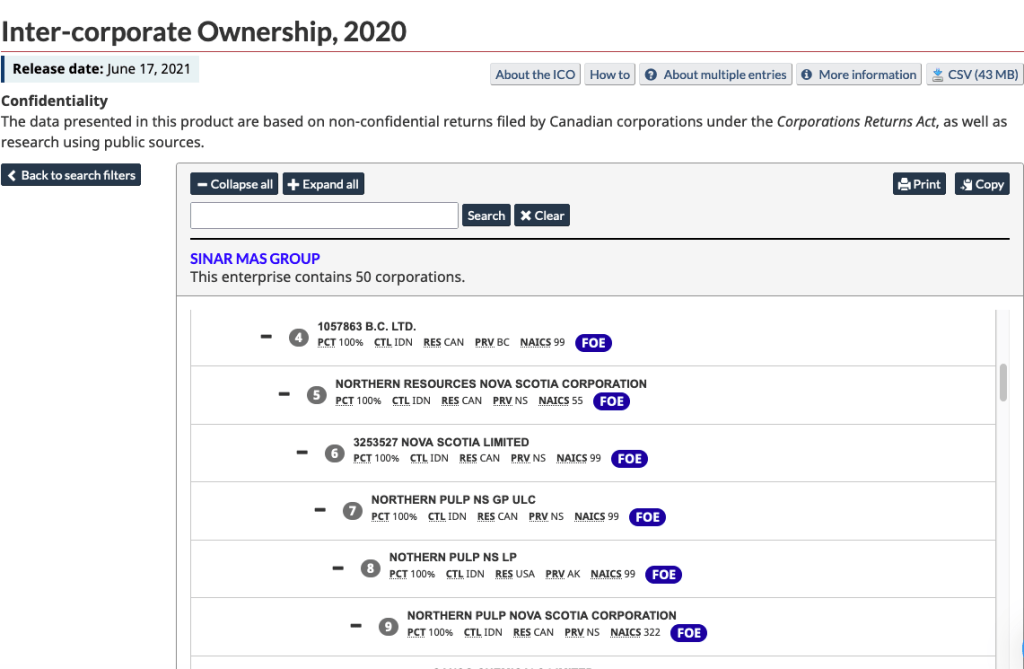The height and width of the screenshot is (669, 1024).
Task: Collapse the 1057863 B.C. LTD. node
Action: [266, 337]
